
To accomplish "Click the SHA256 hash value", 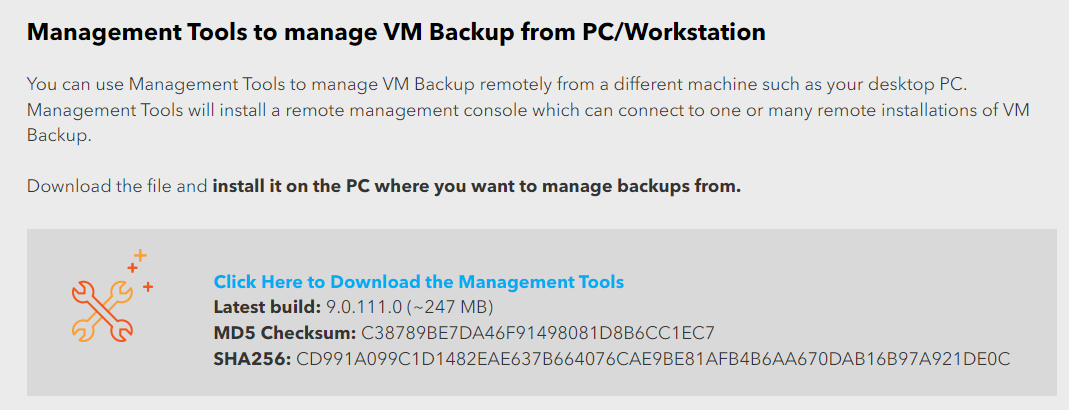I will pos(653,358).
